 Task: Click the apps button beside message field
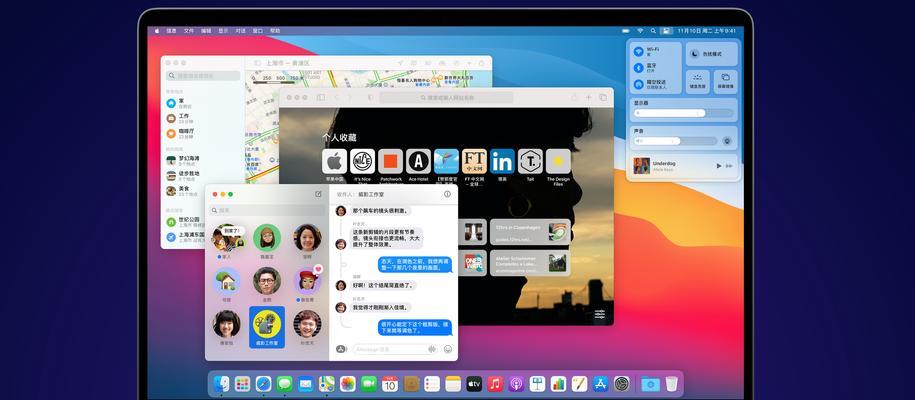tap(341, 349)
